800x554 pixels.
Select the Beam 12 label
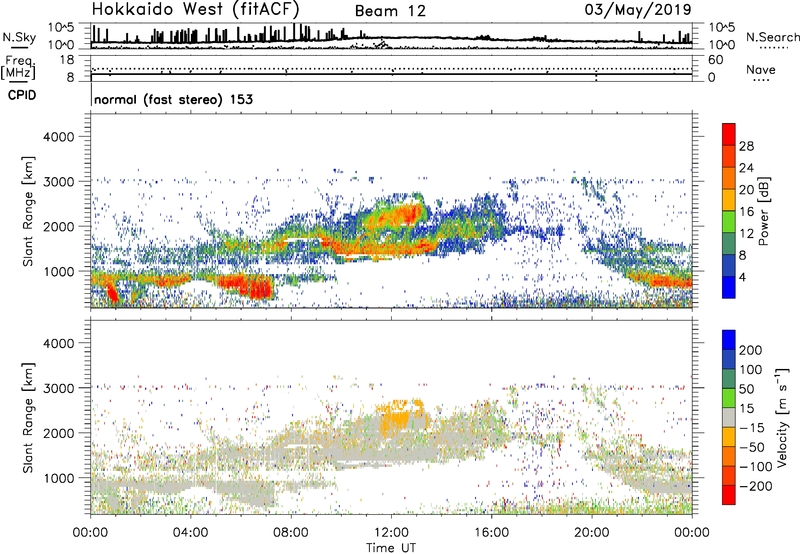point(390,11)
